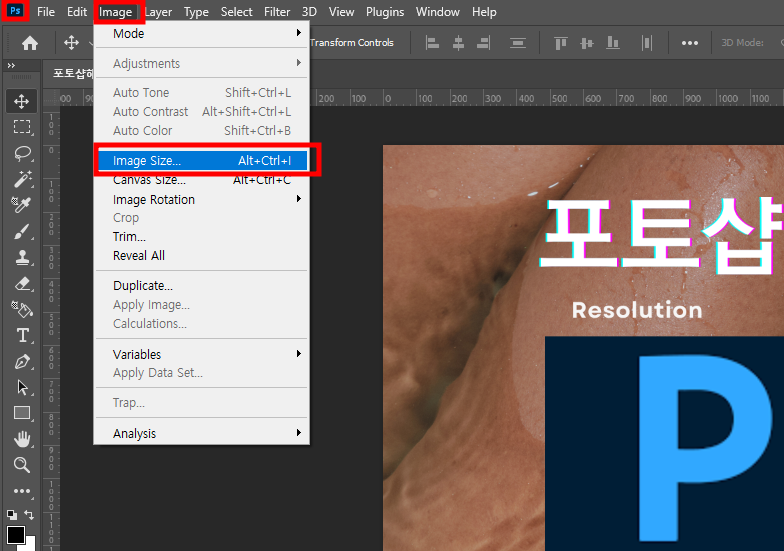Image resolution: width=784 pixels, height=551 pixels.
Task: Open the Edit menu
Action: 77,12
